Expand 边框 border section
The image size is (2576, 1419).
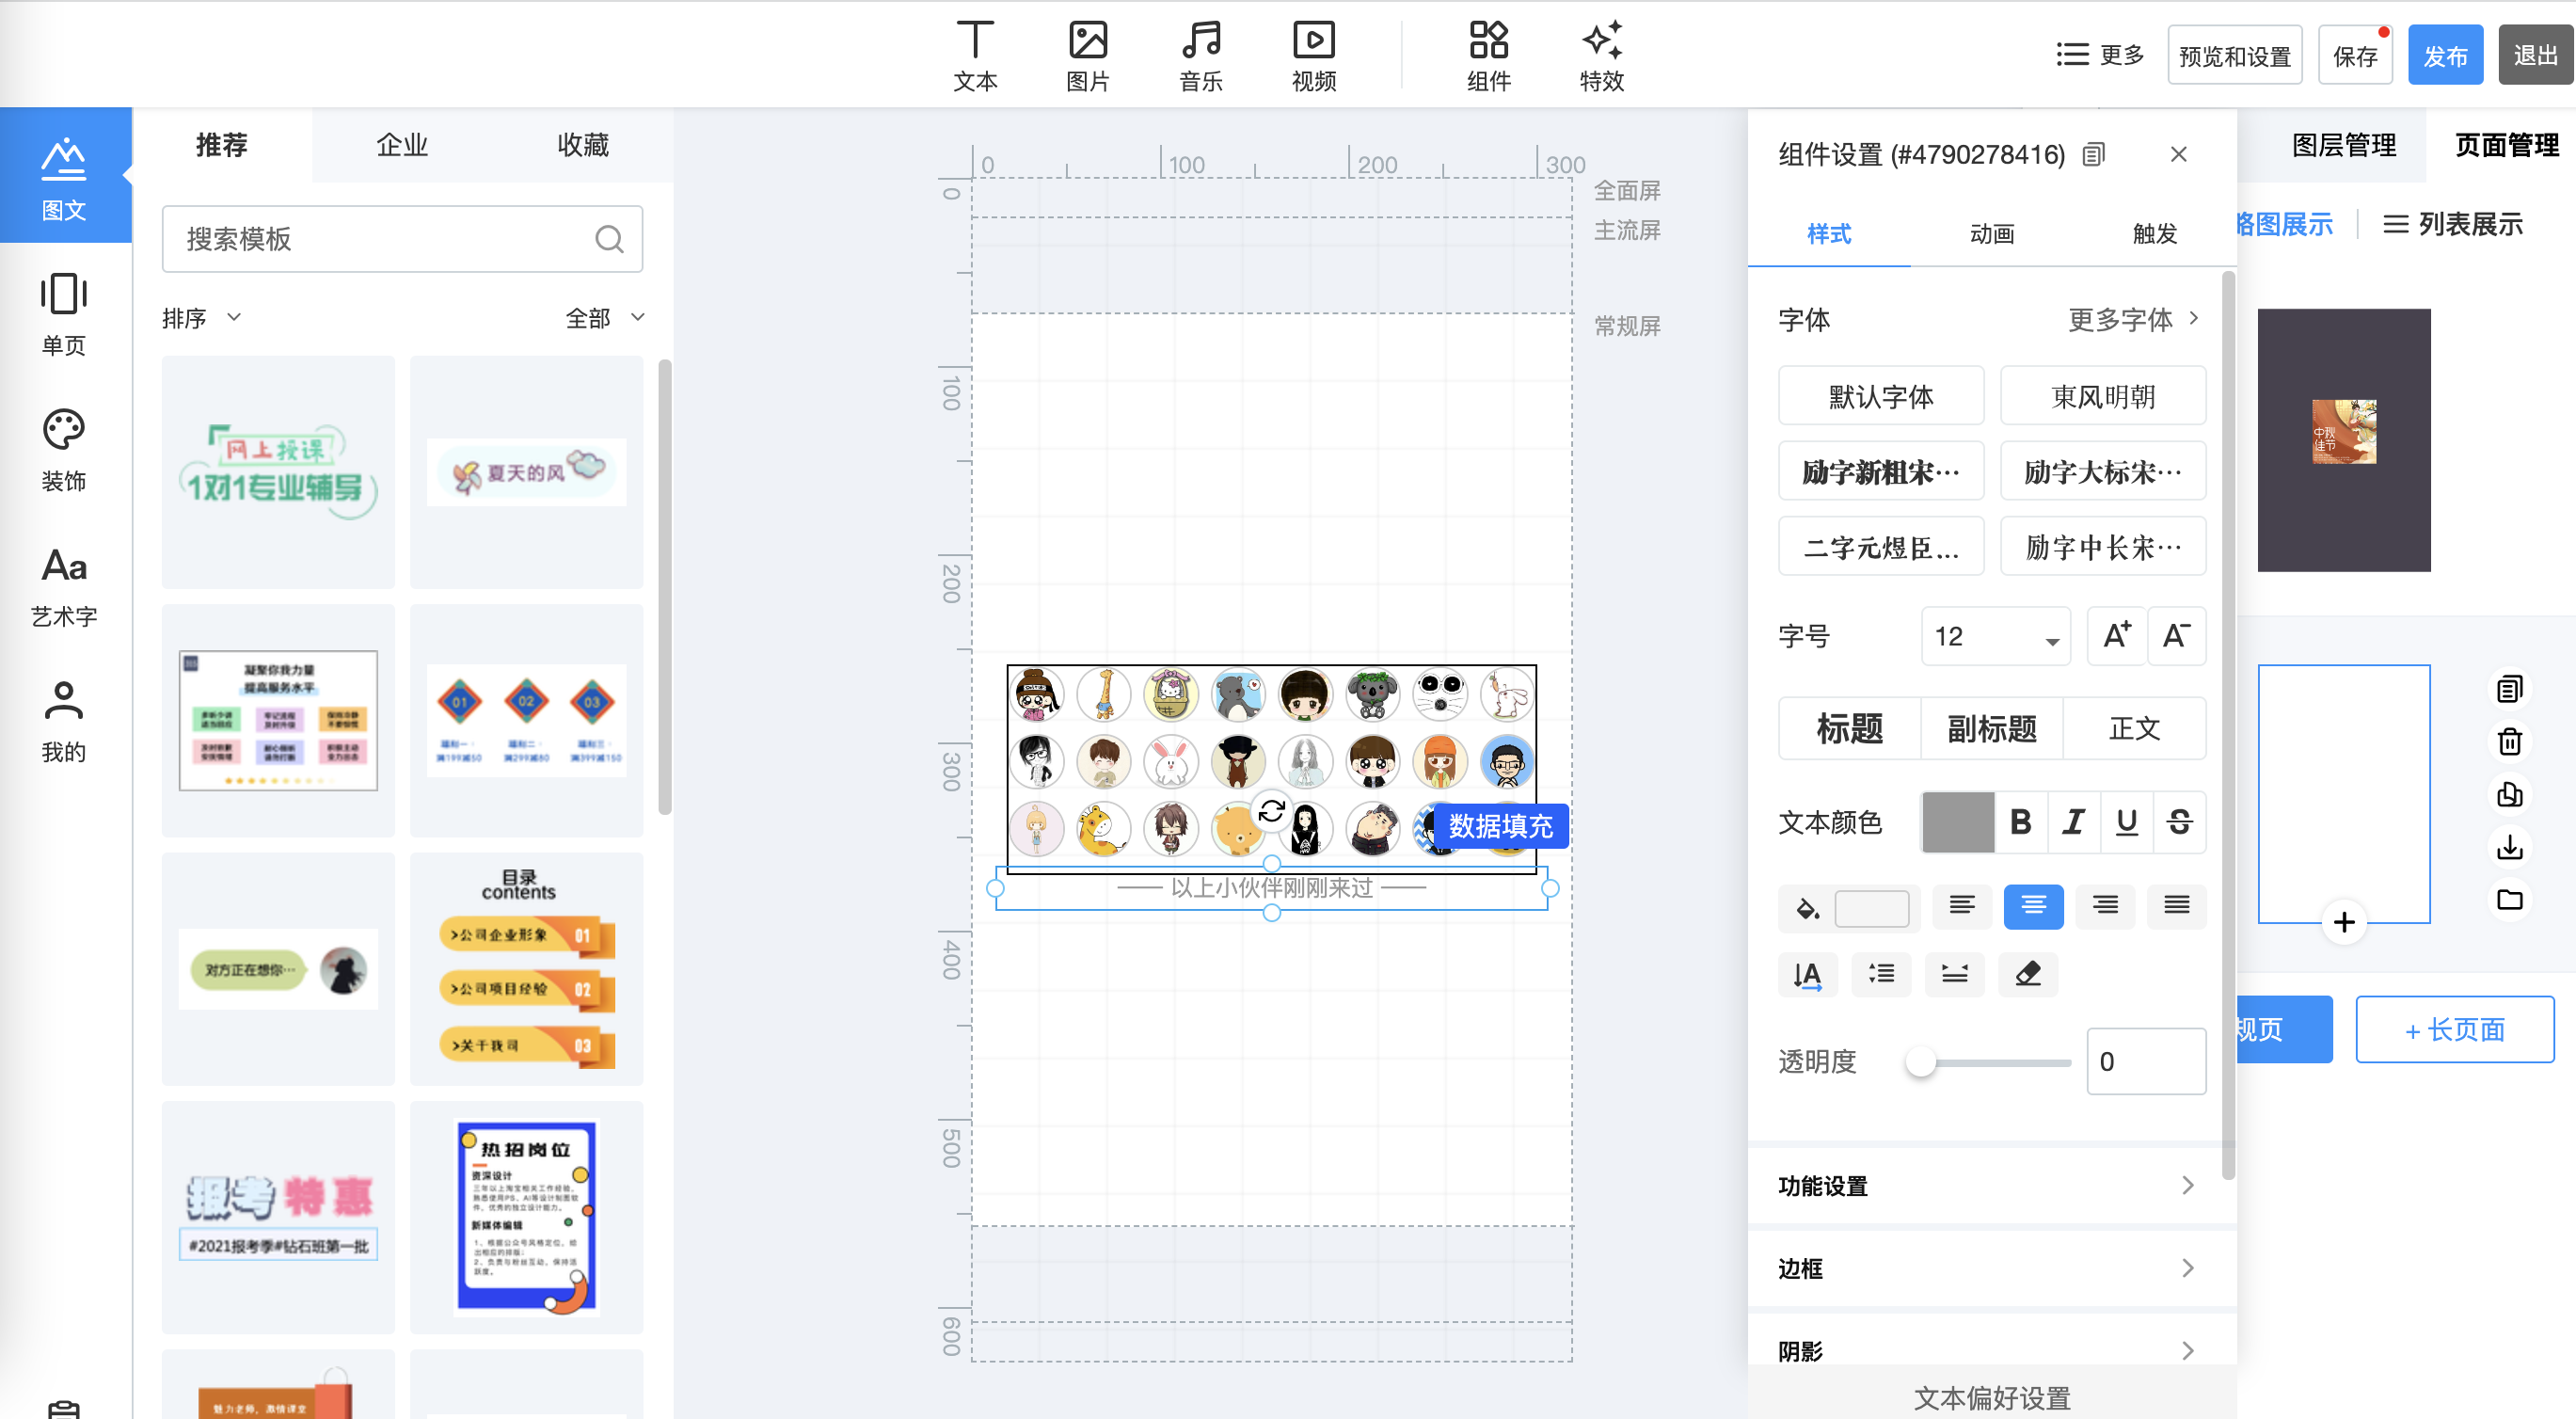tap(1991, 1269)
